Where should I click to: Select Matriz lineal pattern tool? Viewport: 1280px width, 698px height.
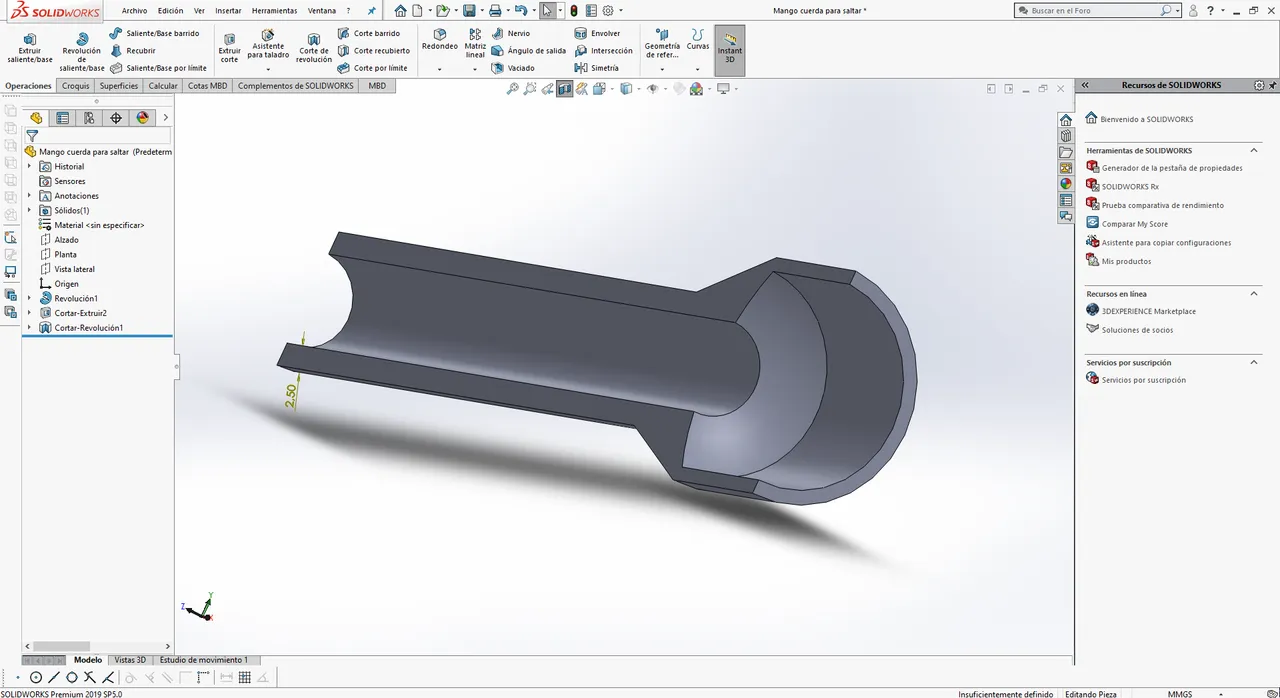[x=475, y=44]
